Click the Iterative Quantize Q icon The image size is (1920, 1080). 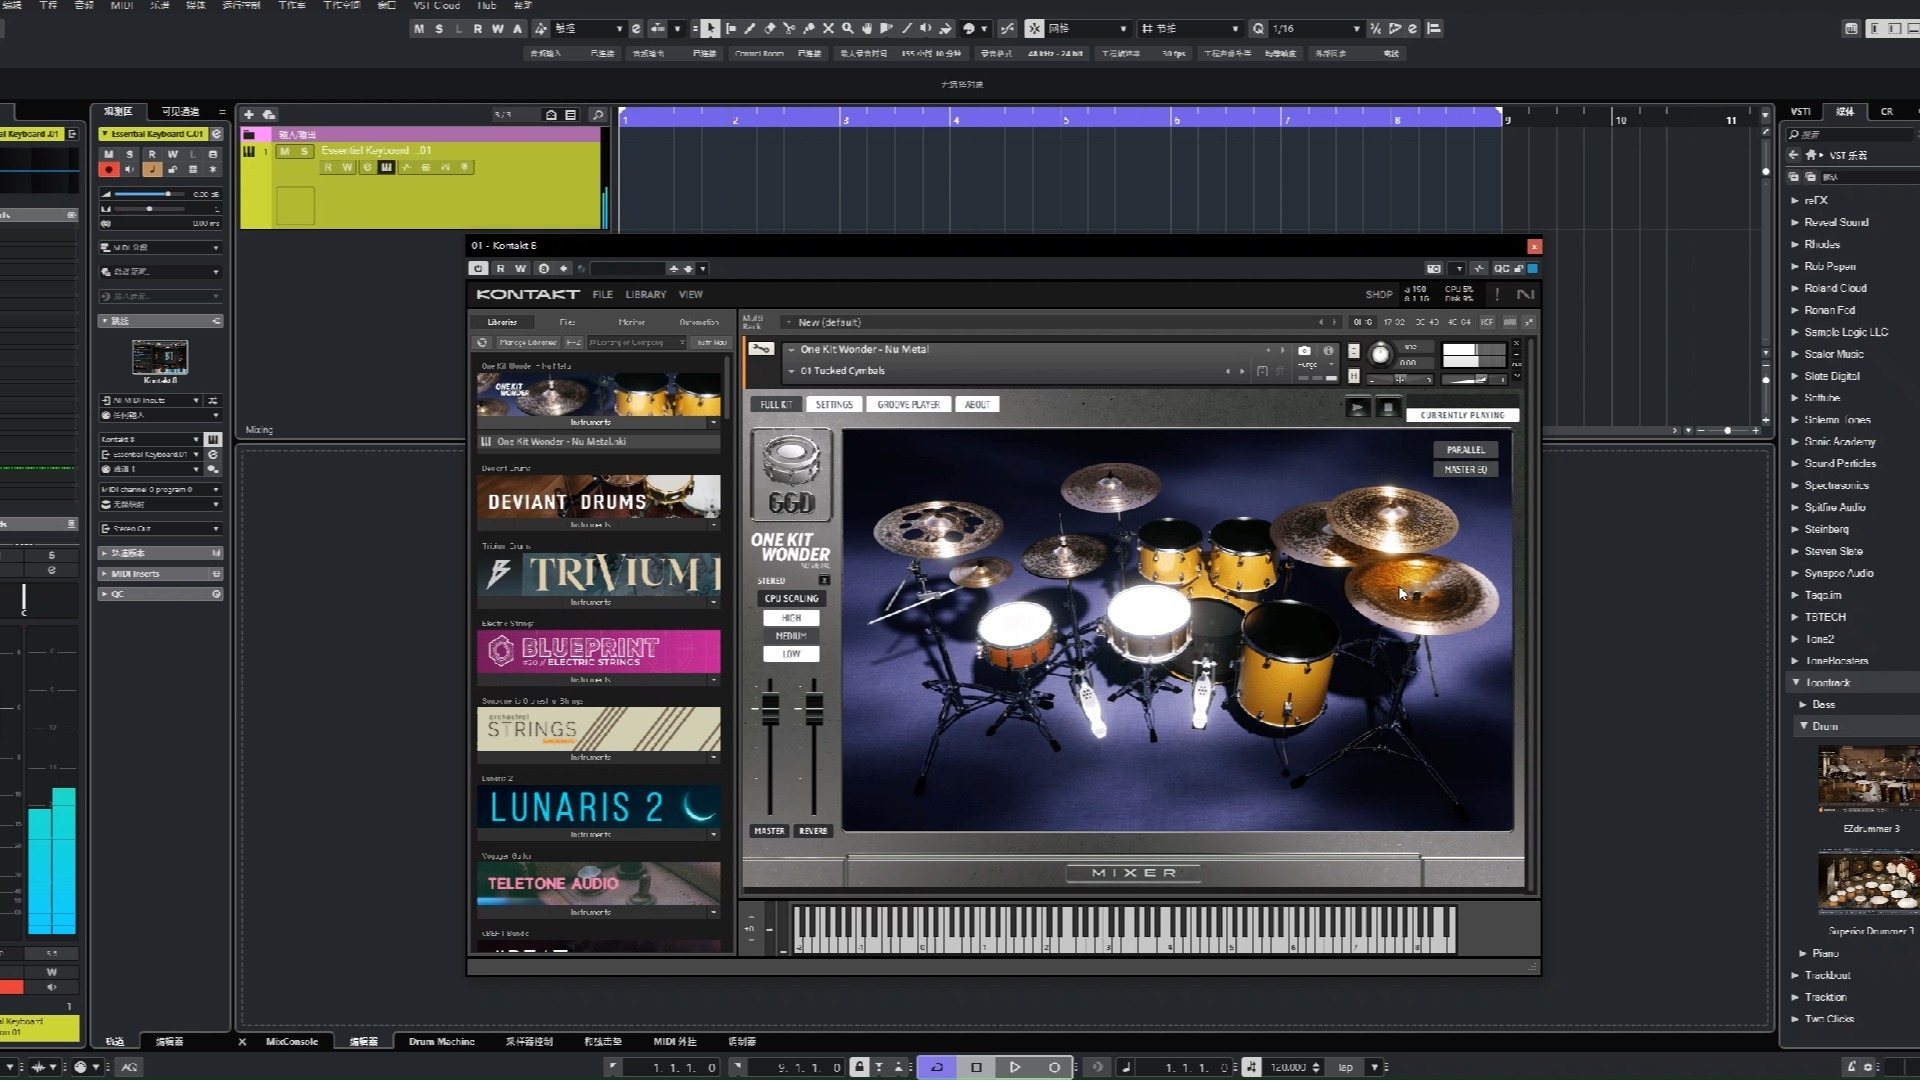[x=1258, y=29]
